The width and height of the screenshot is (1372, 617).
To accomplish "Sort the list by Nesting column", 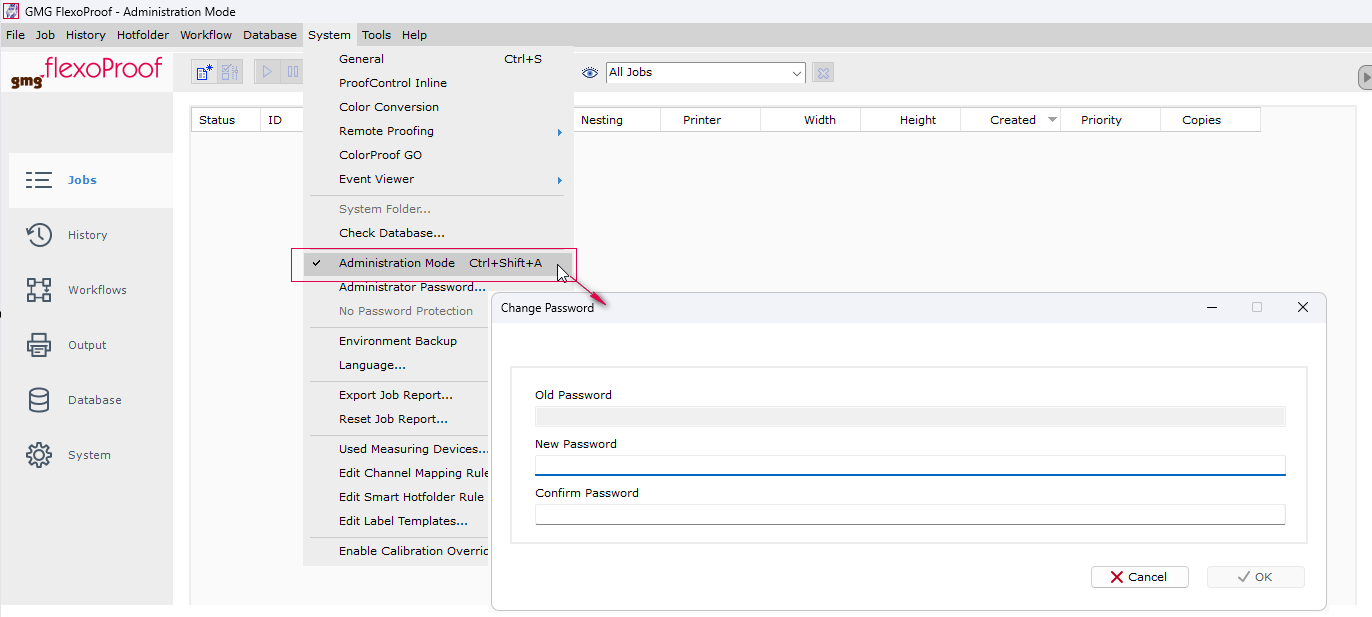I will 617,120.
